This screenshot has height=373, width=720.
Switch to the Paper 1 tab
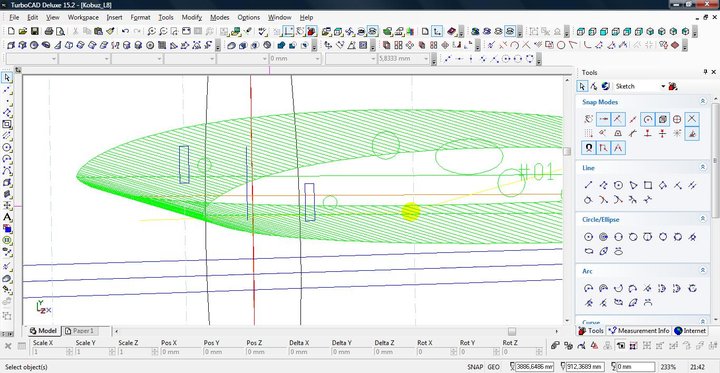pos(82,331)
